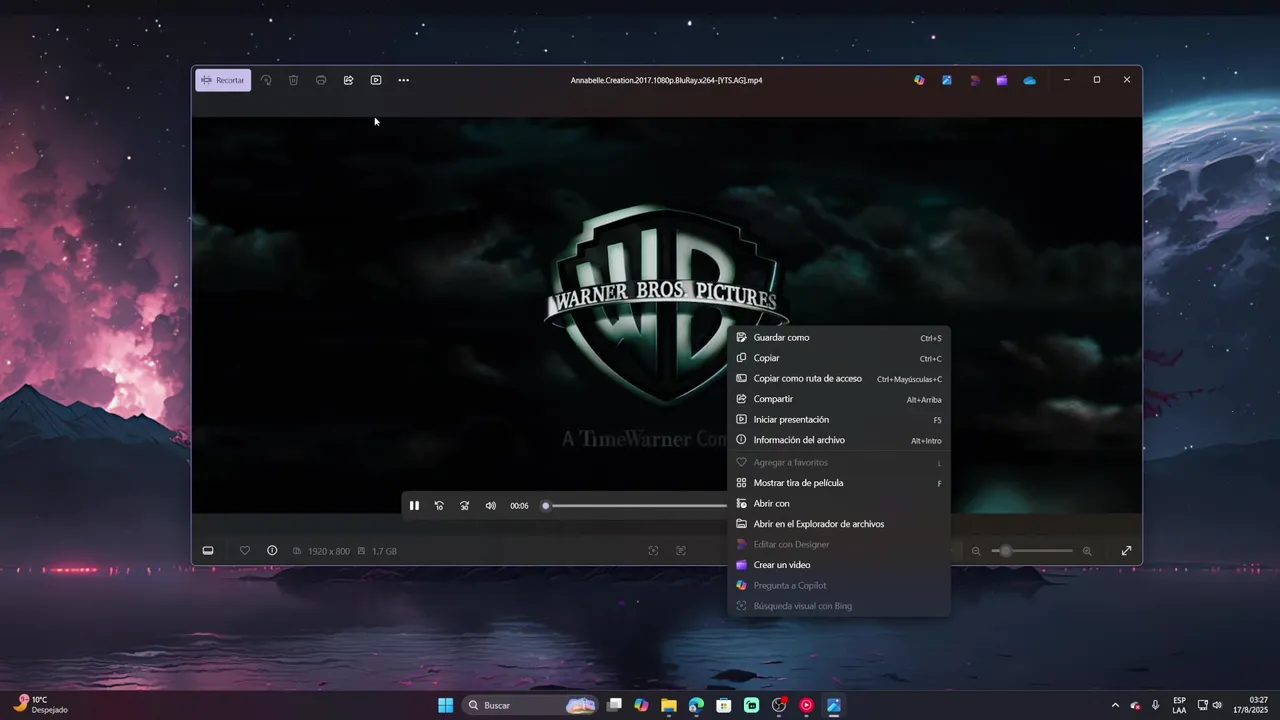Enter full screen with expand icon

[x=1126, y=551]
